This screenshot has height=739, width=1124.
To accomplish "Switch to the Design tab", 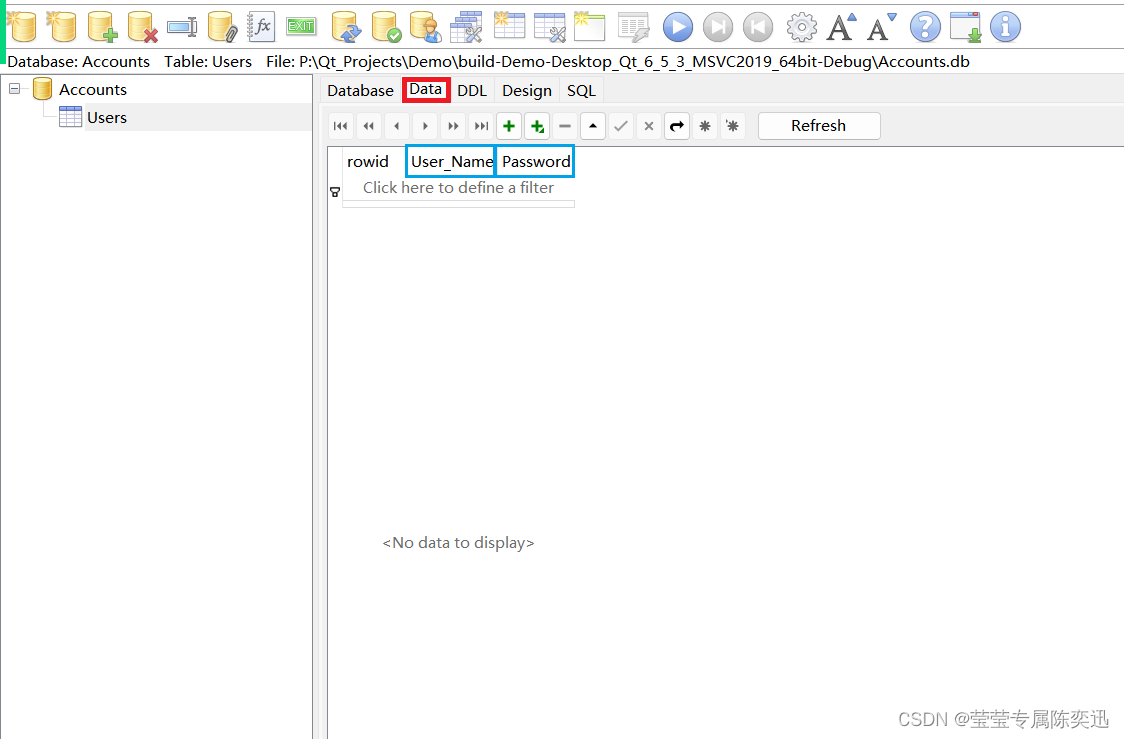I will (x=527, y=90).
